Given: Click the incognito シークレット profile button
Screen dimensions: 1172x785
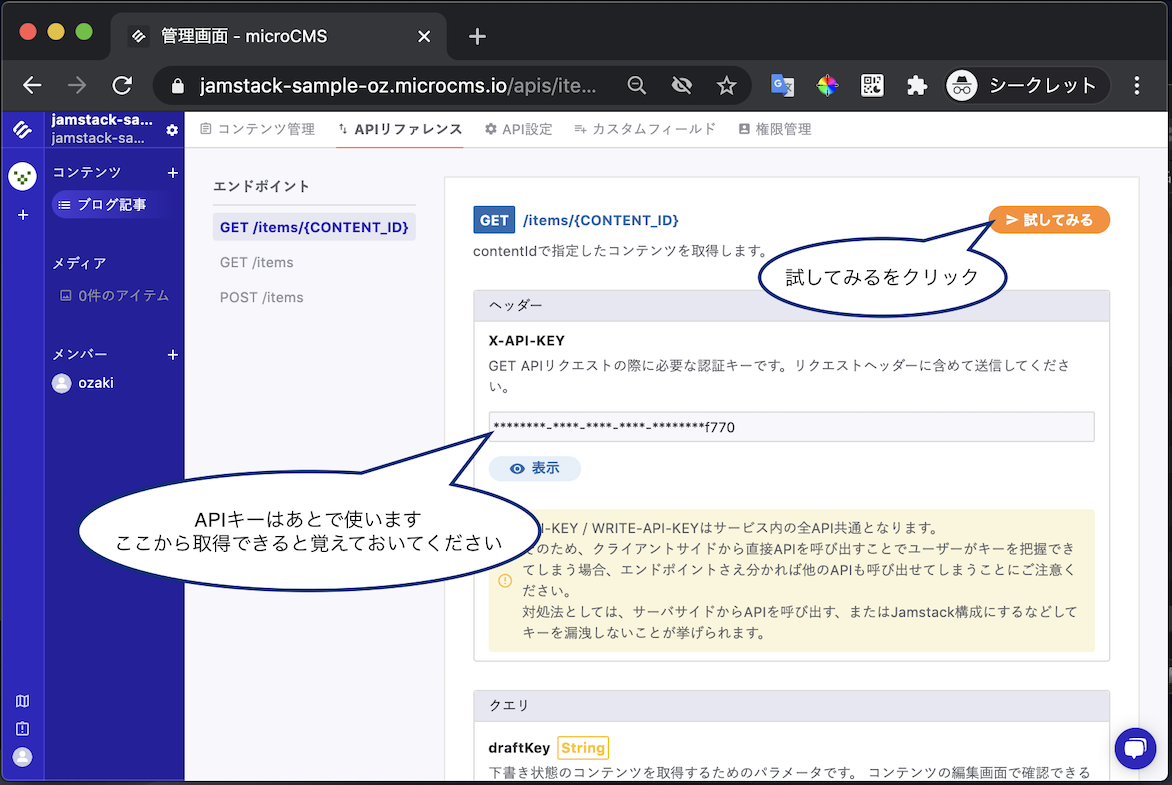Looking at the screenshot, I should pos(1027,85).
